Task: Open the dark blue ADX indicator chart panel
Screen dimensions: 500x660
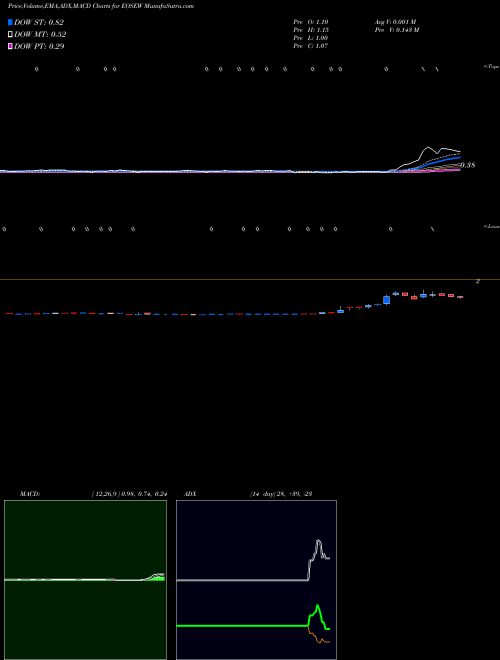Action: point(256,580)
